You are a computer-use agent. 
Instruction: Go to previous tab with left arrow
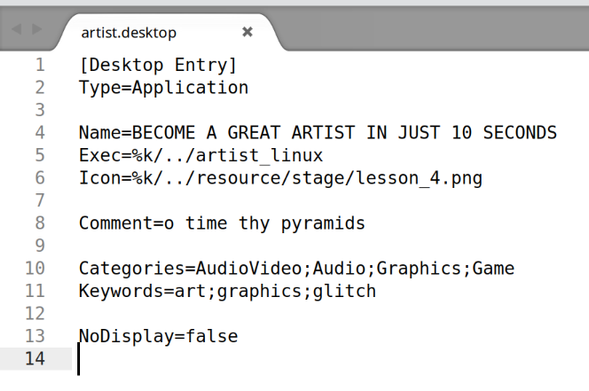[x=17, y=29]
